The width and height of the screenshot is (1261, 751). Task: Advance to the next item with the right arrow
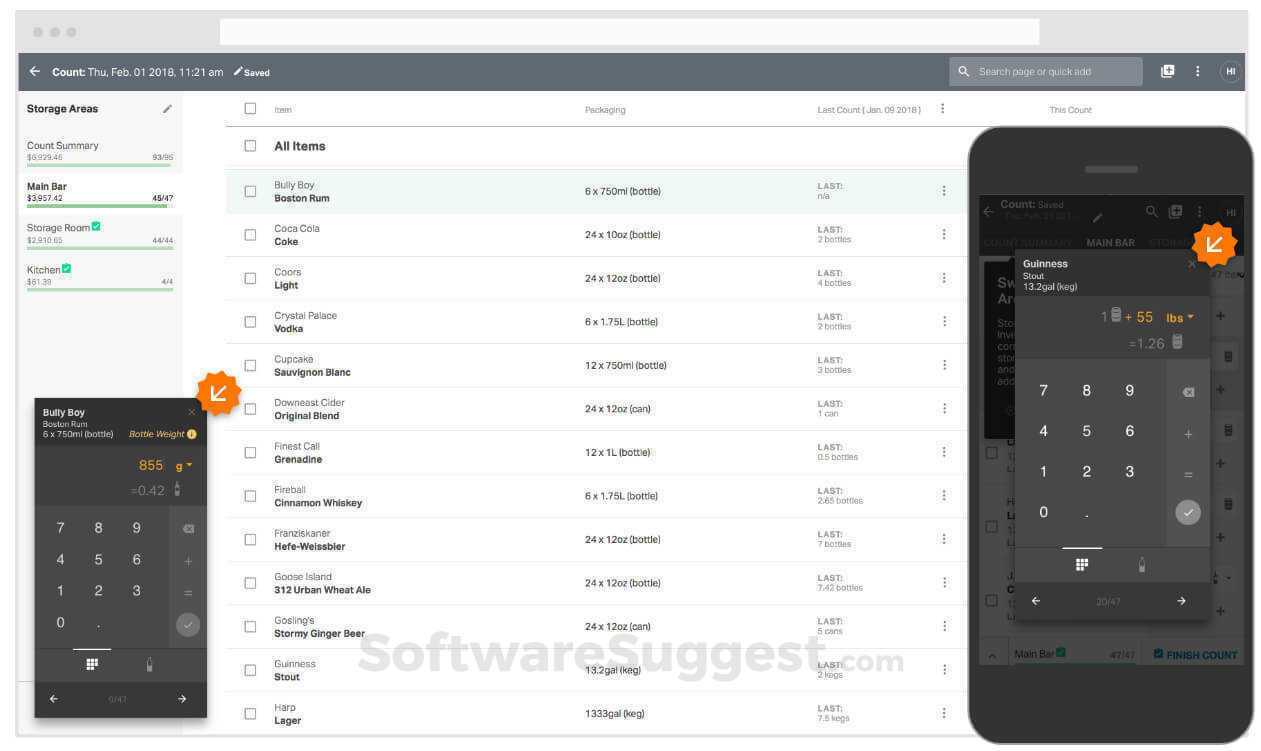tap(182, 699)
